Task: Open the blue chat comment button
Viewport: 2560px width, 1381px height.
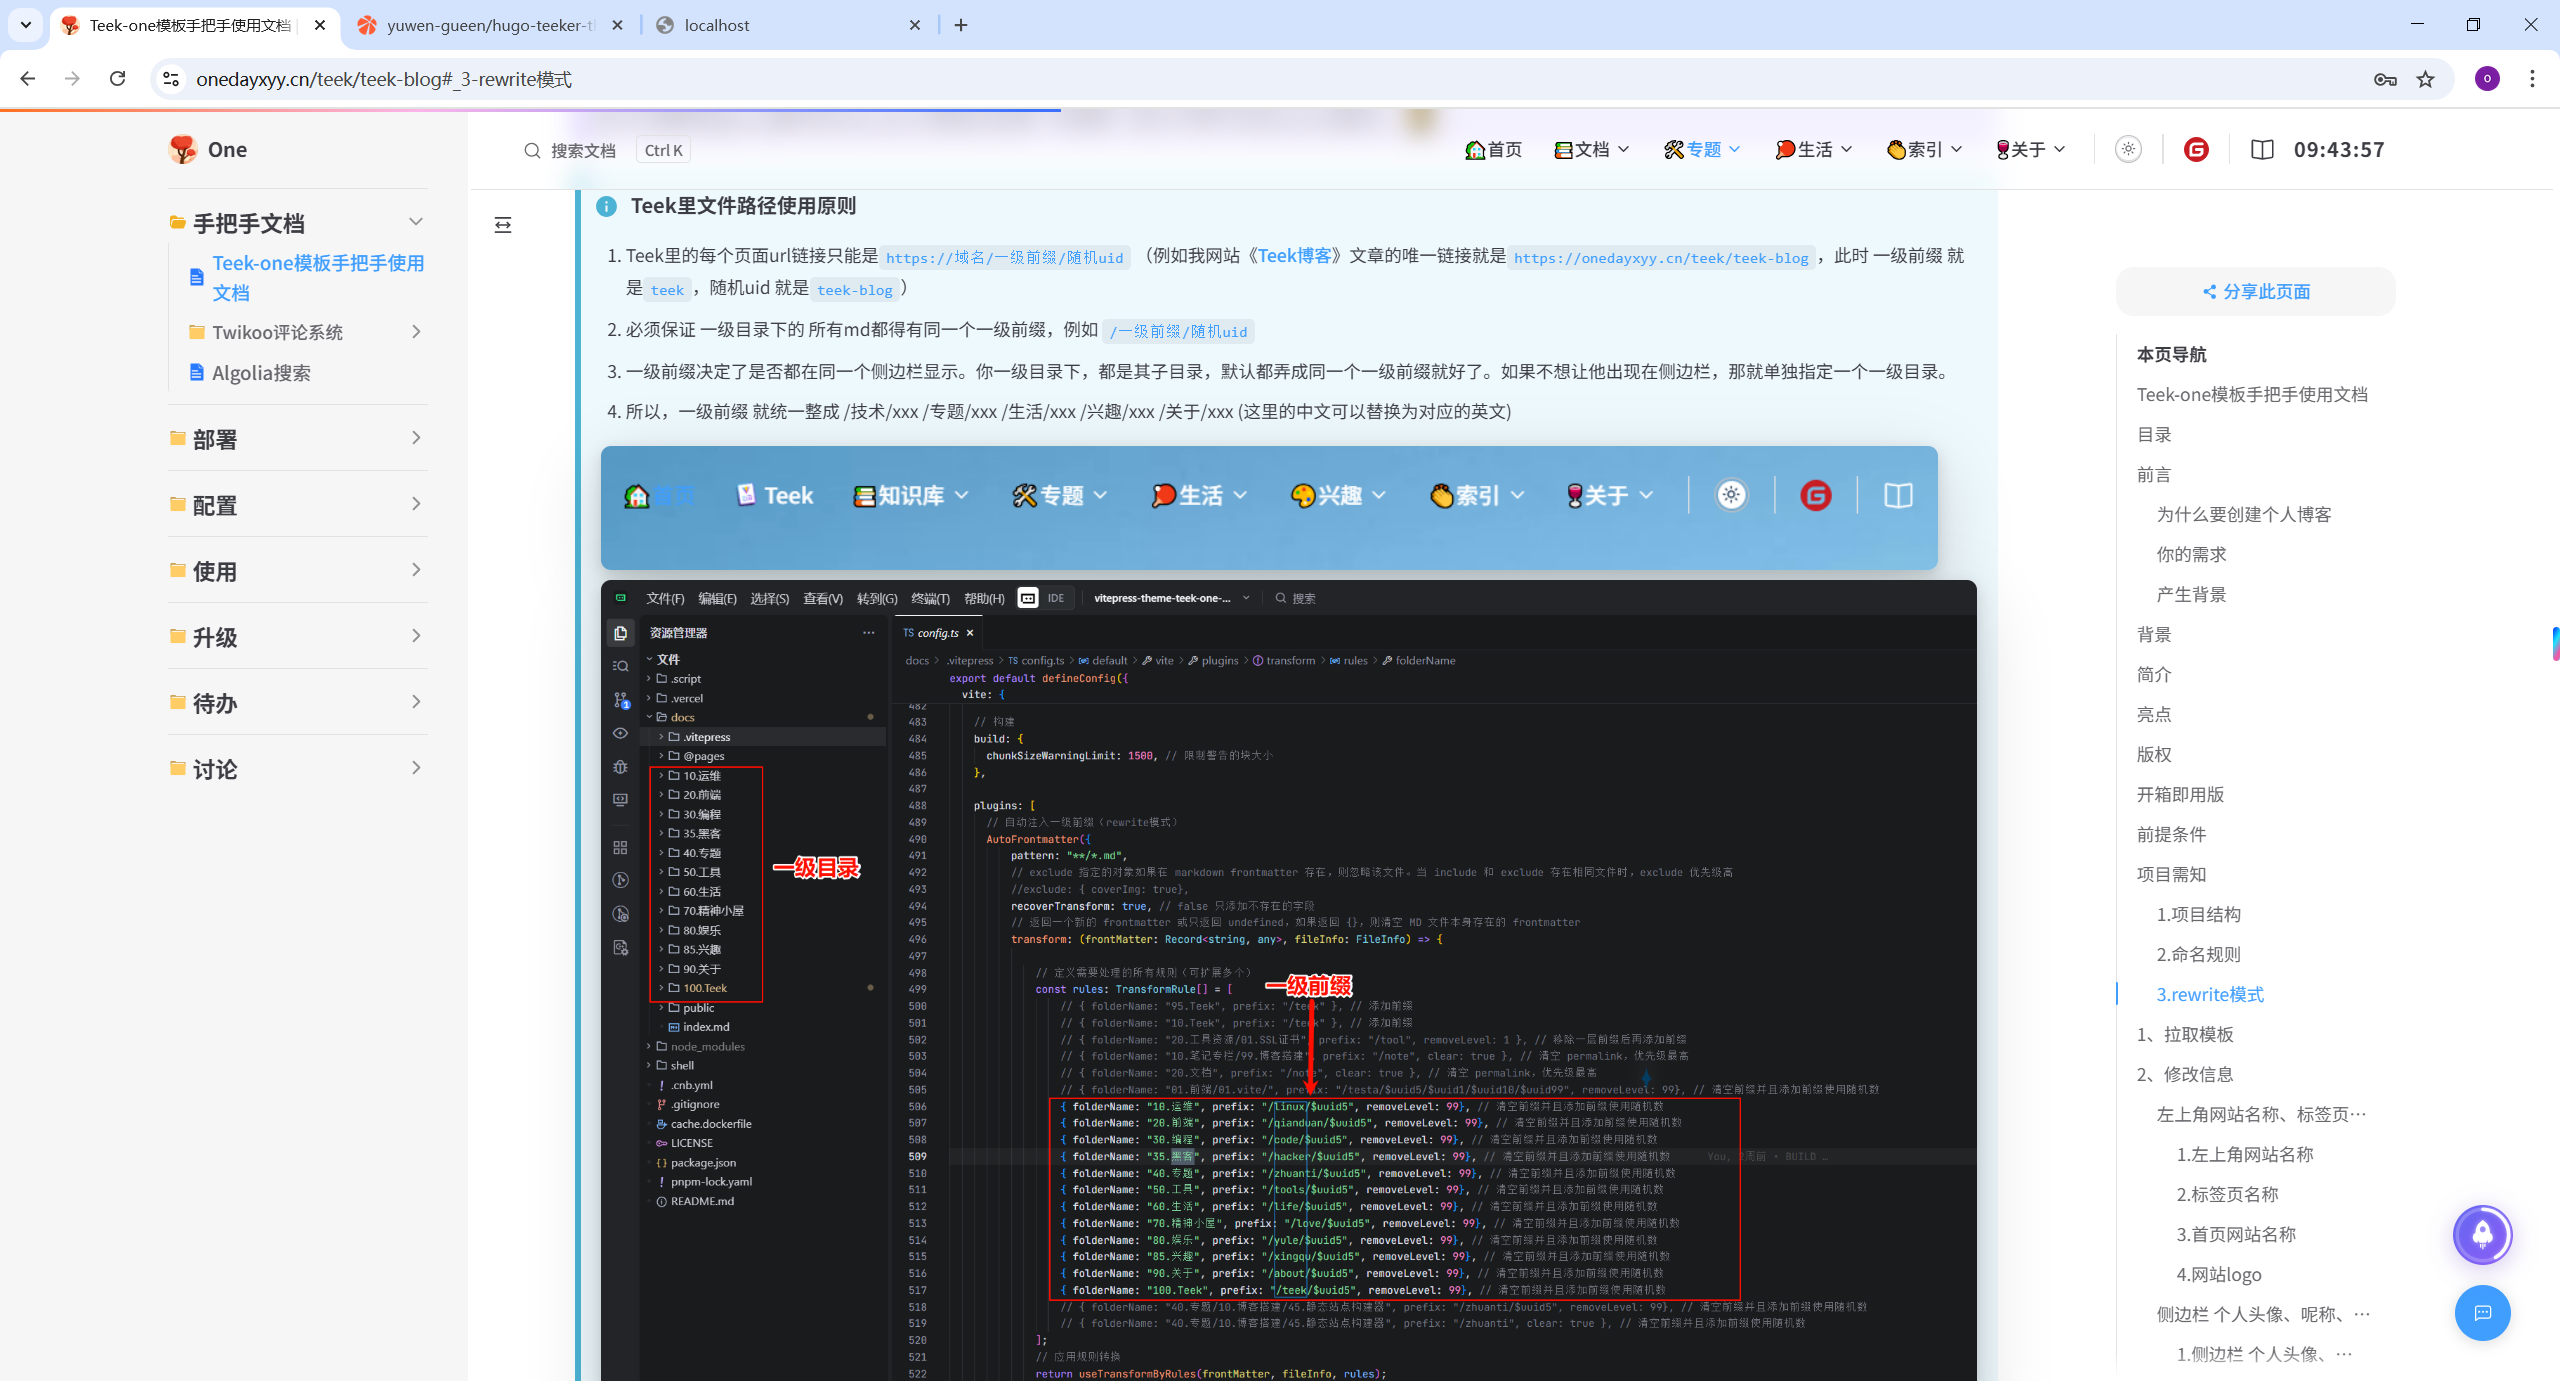Action: (x=2482, y=1313)
